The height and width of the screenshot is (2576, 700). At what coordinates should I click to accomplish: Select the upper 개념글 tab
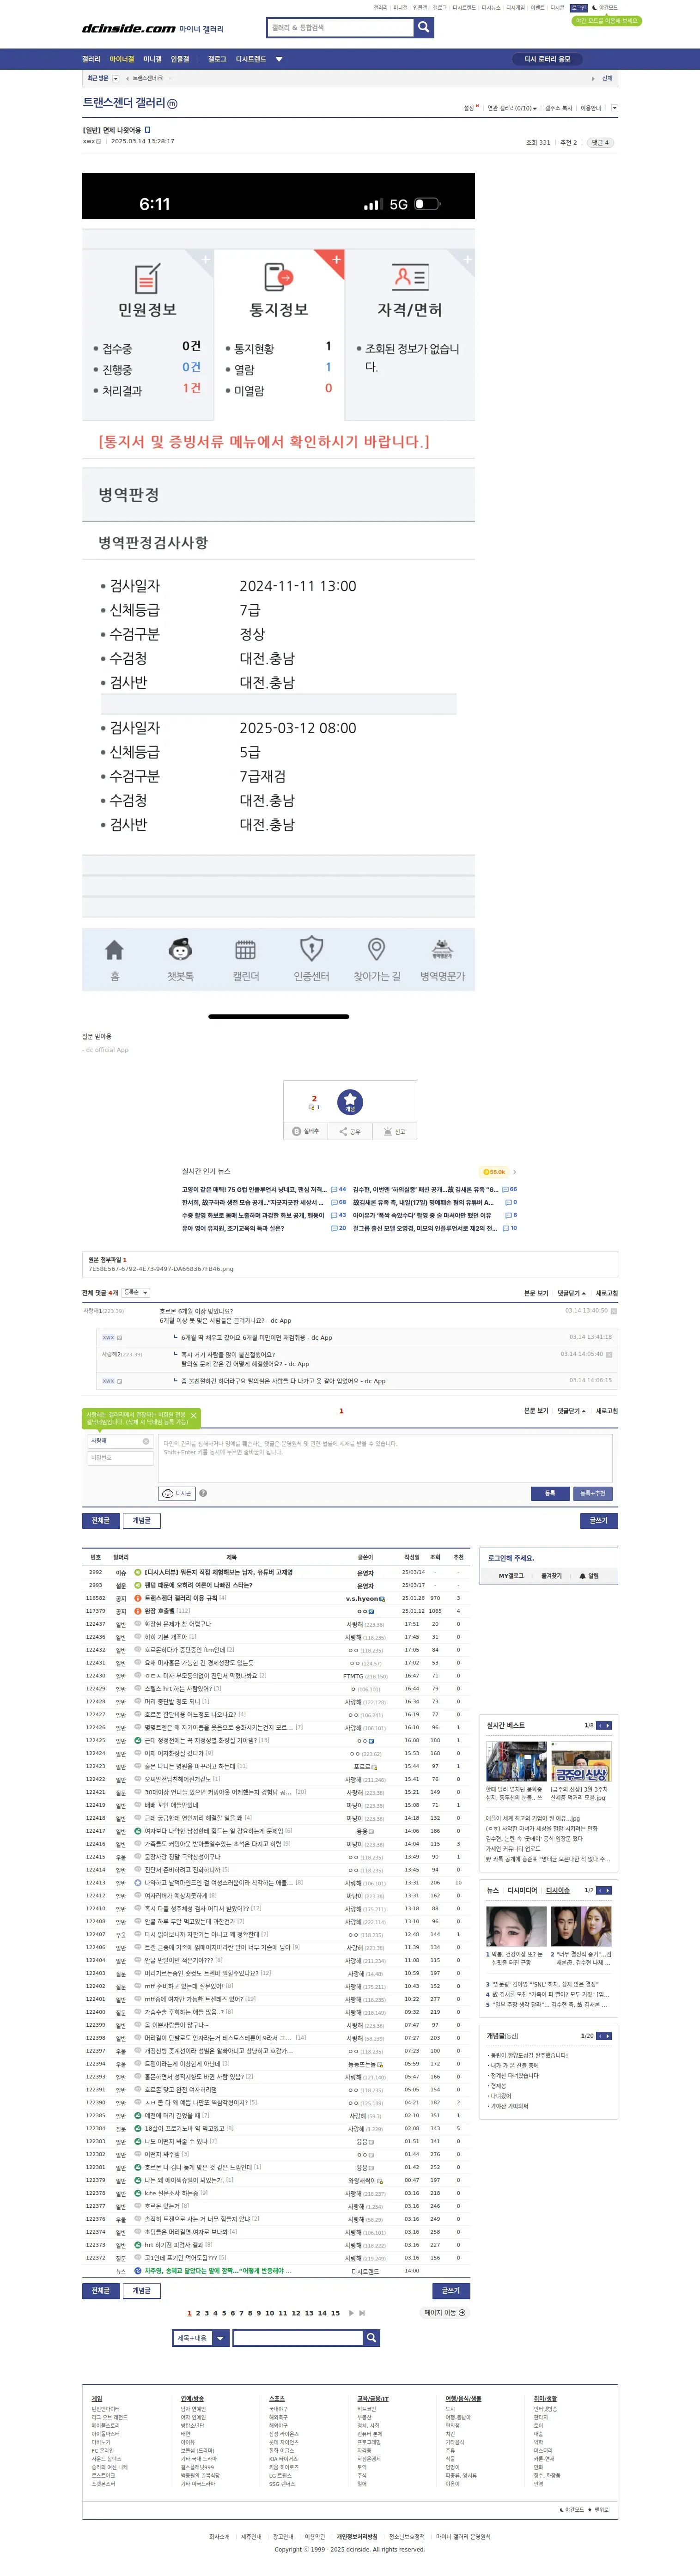pos(142,1520)
